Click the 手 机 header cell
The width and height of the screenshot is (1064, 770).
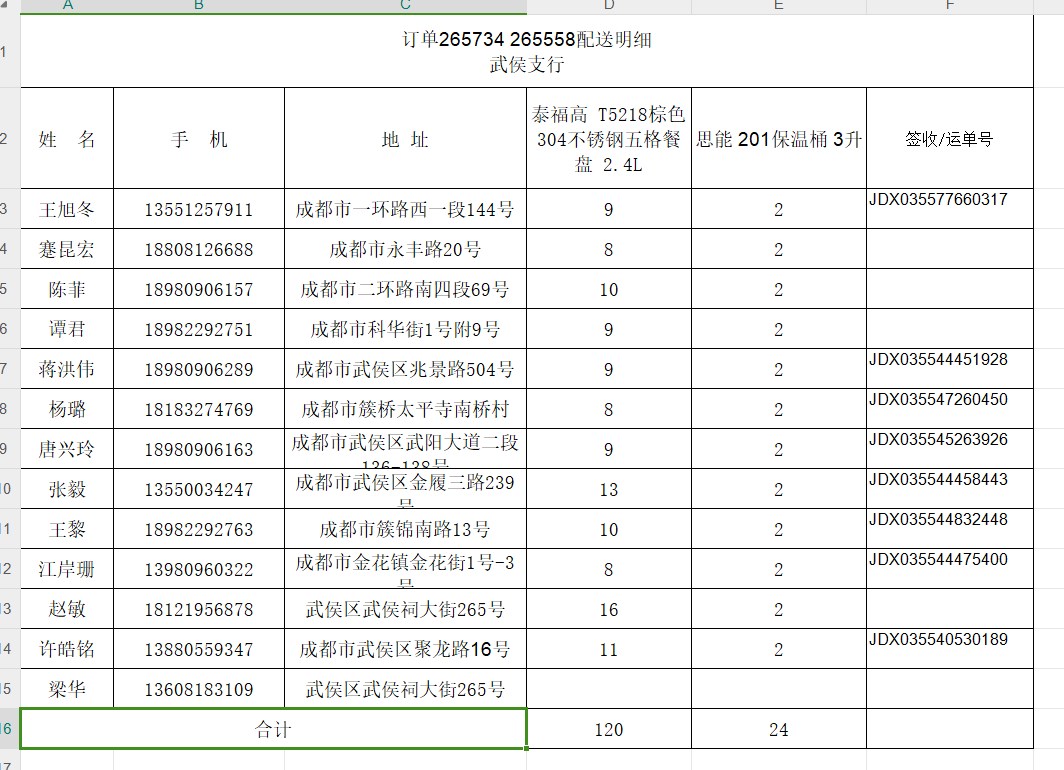(x=199, y=138)
